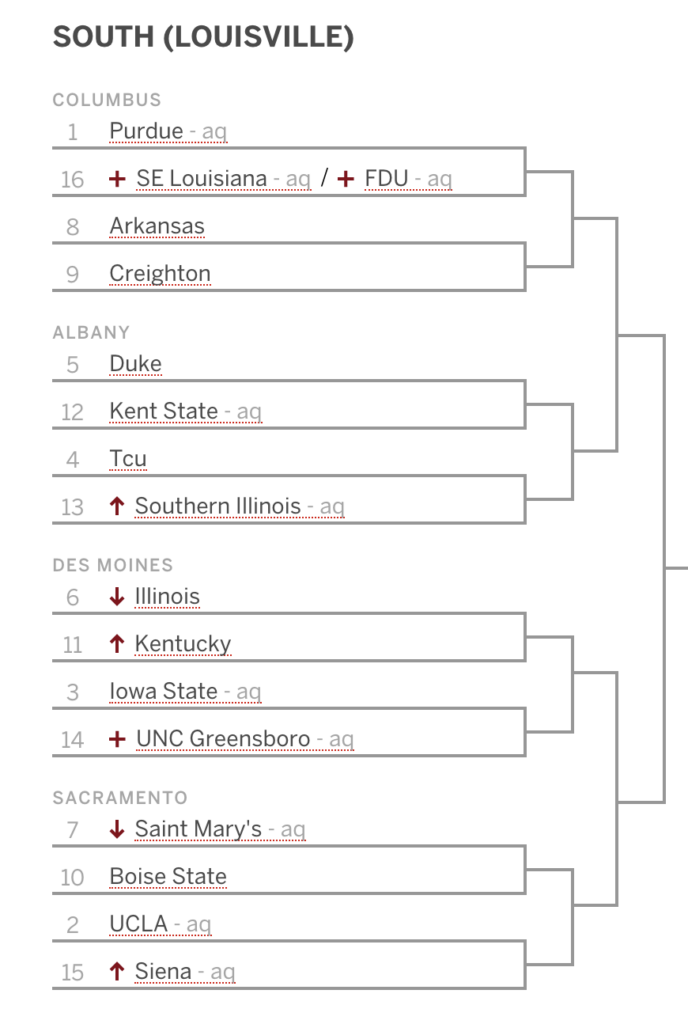This screenshot has width=688, height=1024.
Task: Click the plus icon next to FDU
Action: (345, 178)
